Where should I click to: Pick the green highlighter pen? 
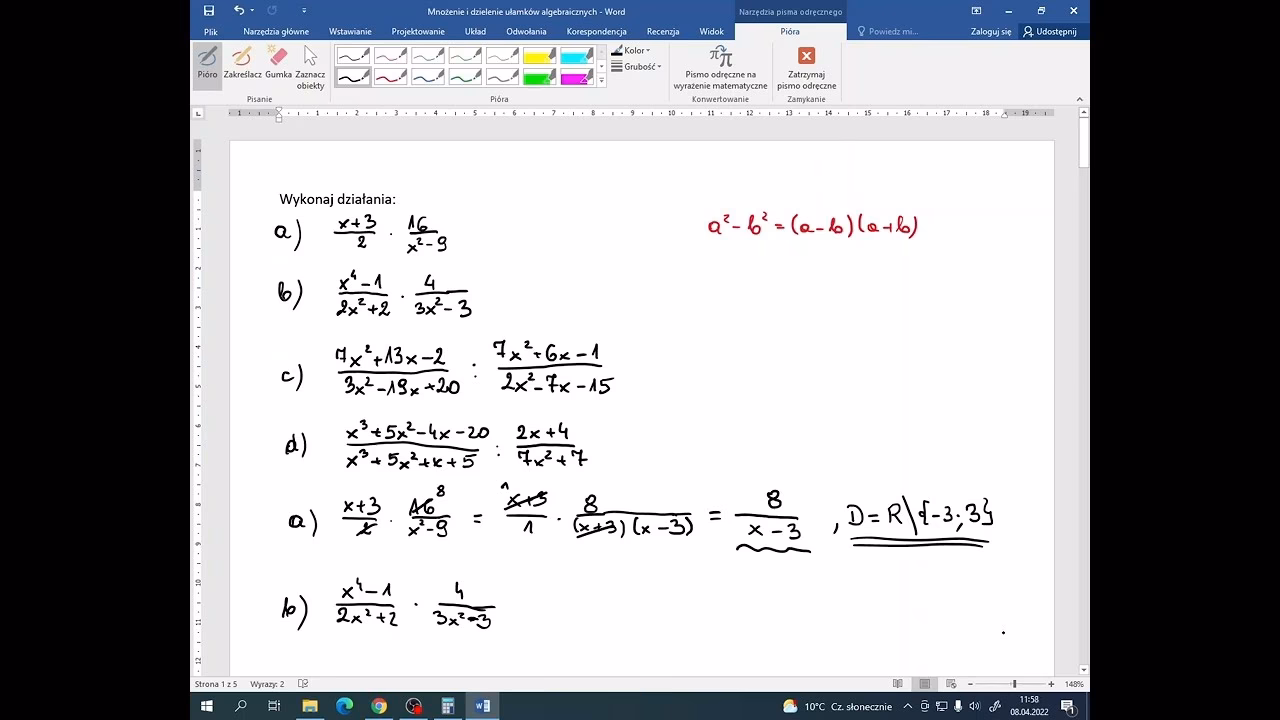[538, 77]
